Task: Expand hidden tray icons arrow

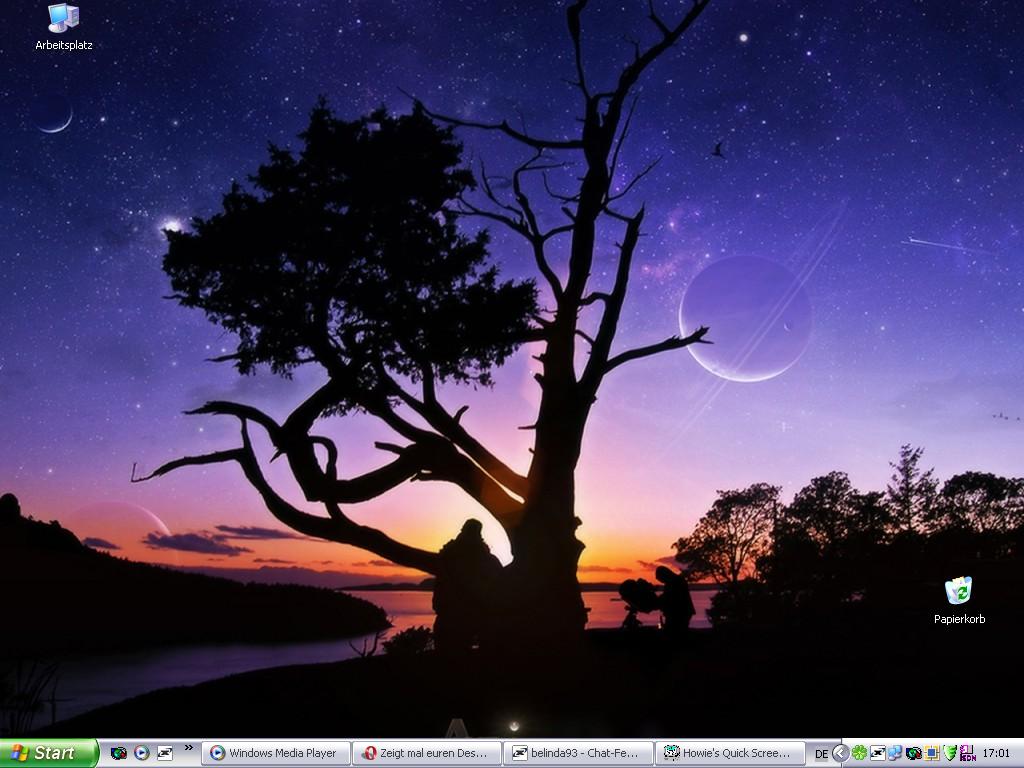Action: tap(841, 753)
